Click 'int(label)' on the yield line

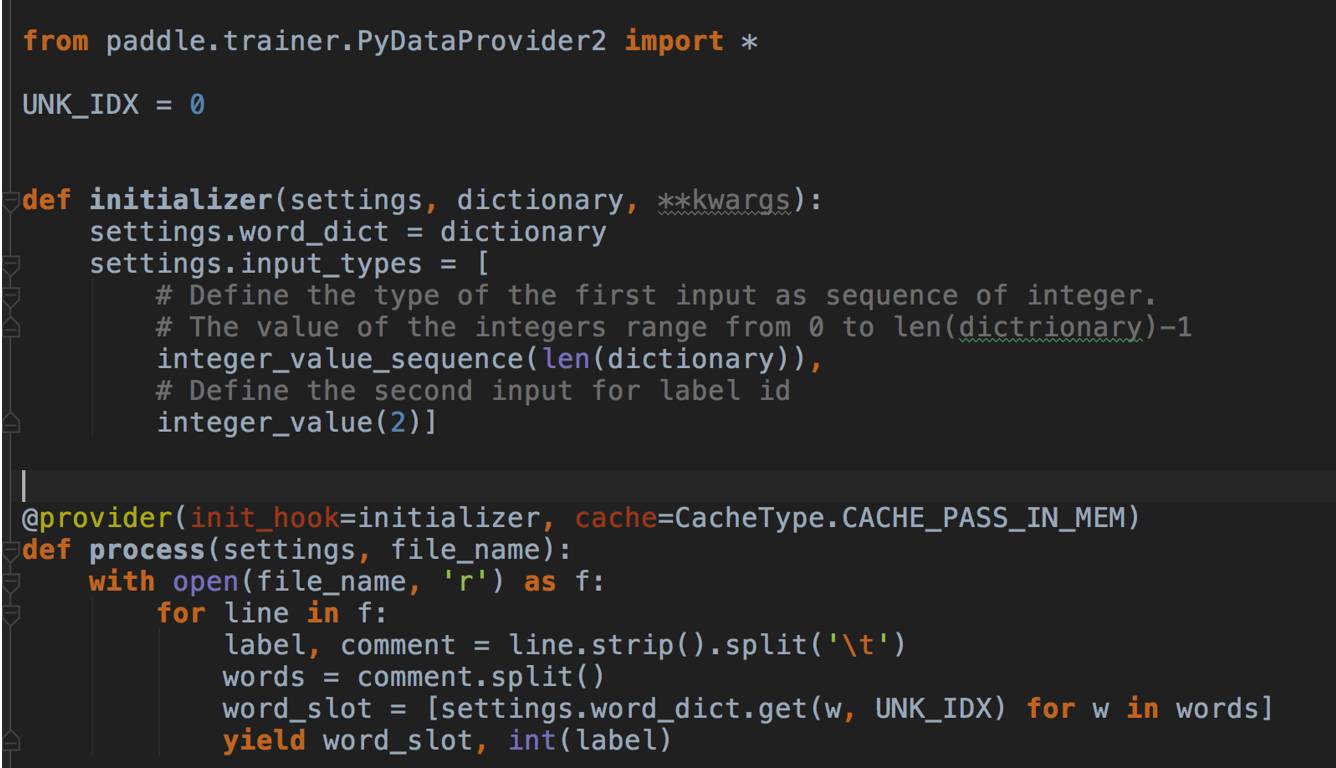click(x=589, y=741)
